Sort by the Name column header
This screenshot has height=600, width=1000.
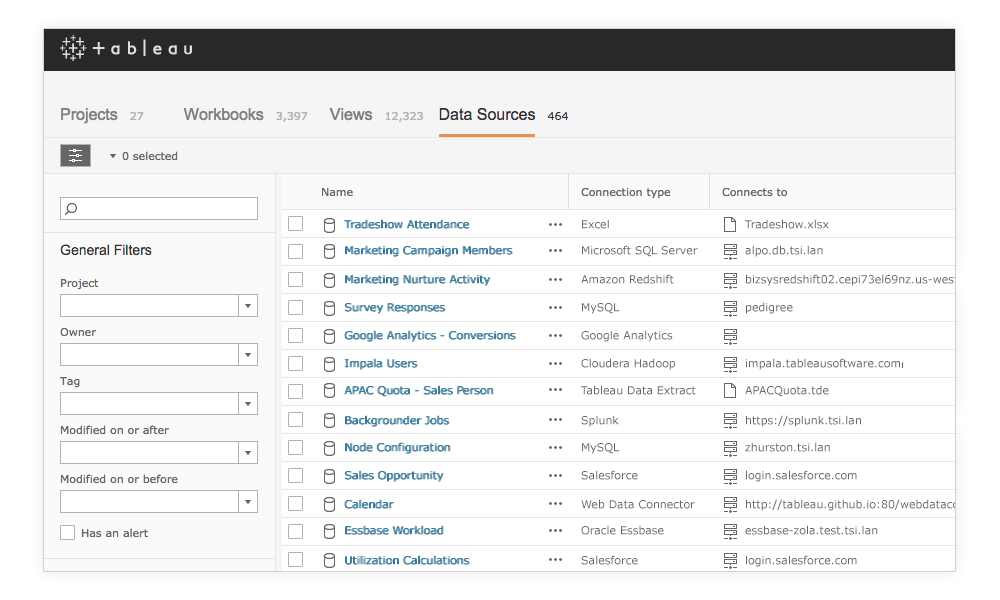337,192
